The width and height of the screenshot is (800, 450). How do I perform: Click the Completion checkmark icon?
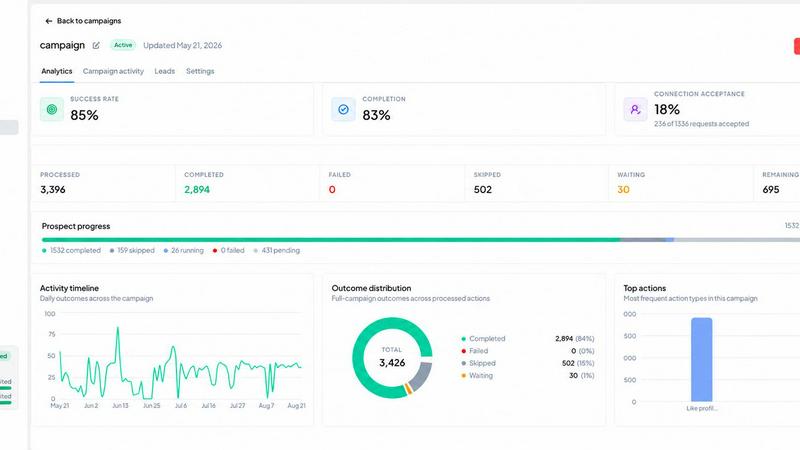point(343,109)
